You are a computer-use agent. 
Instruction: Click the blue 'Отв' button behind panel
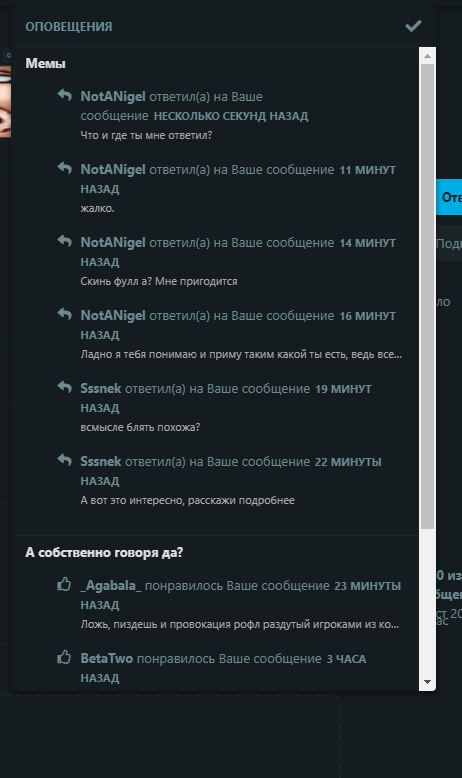click(449, 197)
